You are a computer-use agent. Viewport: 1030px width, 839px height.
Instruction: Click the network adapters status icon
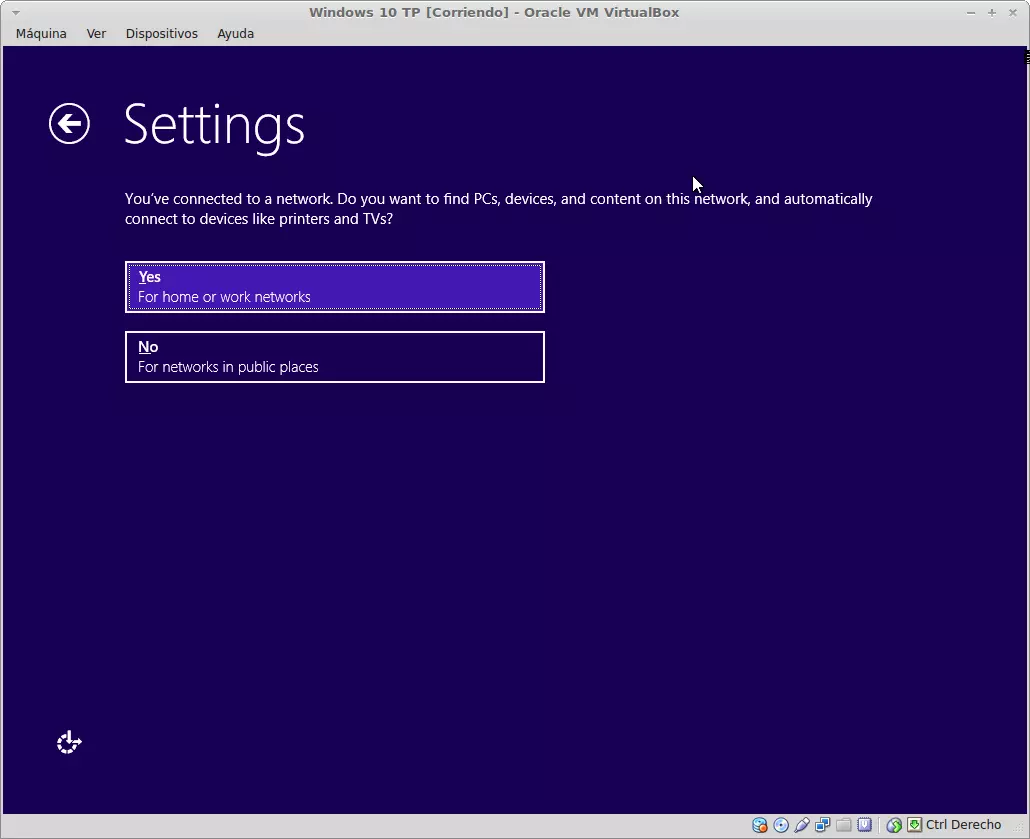click(x=823, y=825)
